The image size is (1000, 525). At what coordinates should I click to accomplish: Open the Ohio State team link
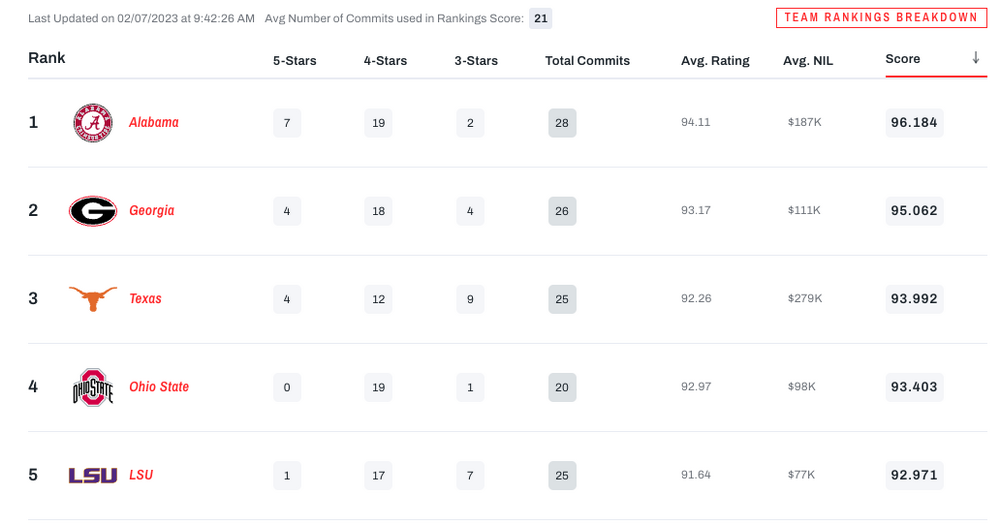click(x=159, y=387)
